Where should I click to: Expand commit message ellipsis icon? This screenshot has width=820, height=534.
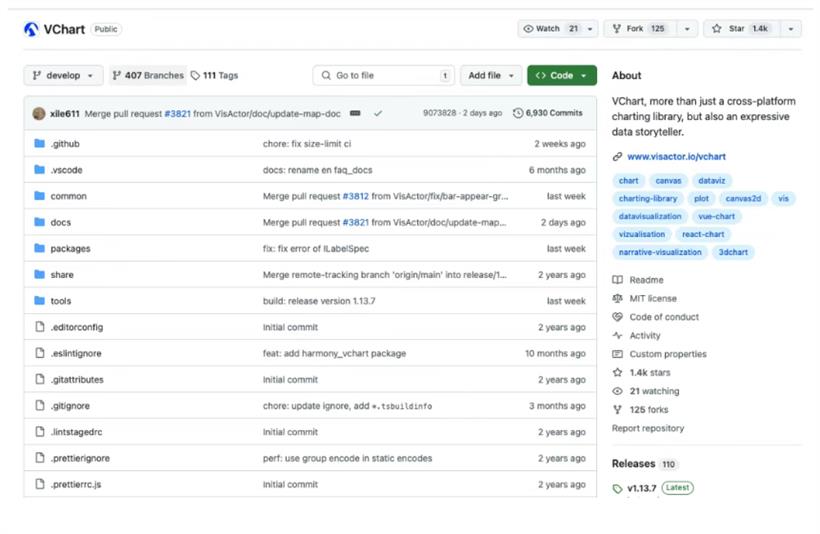click(x=355, y=113)
